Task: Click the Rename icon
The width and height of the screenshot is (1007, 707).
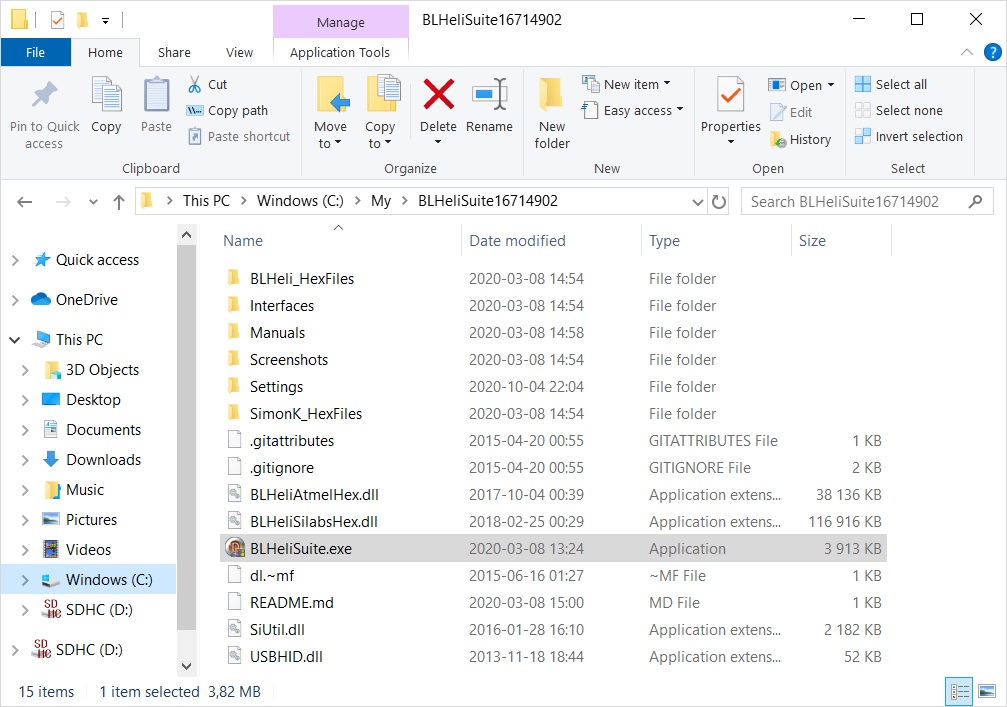Action: 489,95
